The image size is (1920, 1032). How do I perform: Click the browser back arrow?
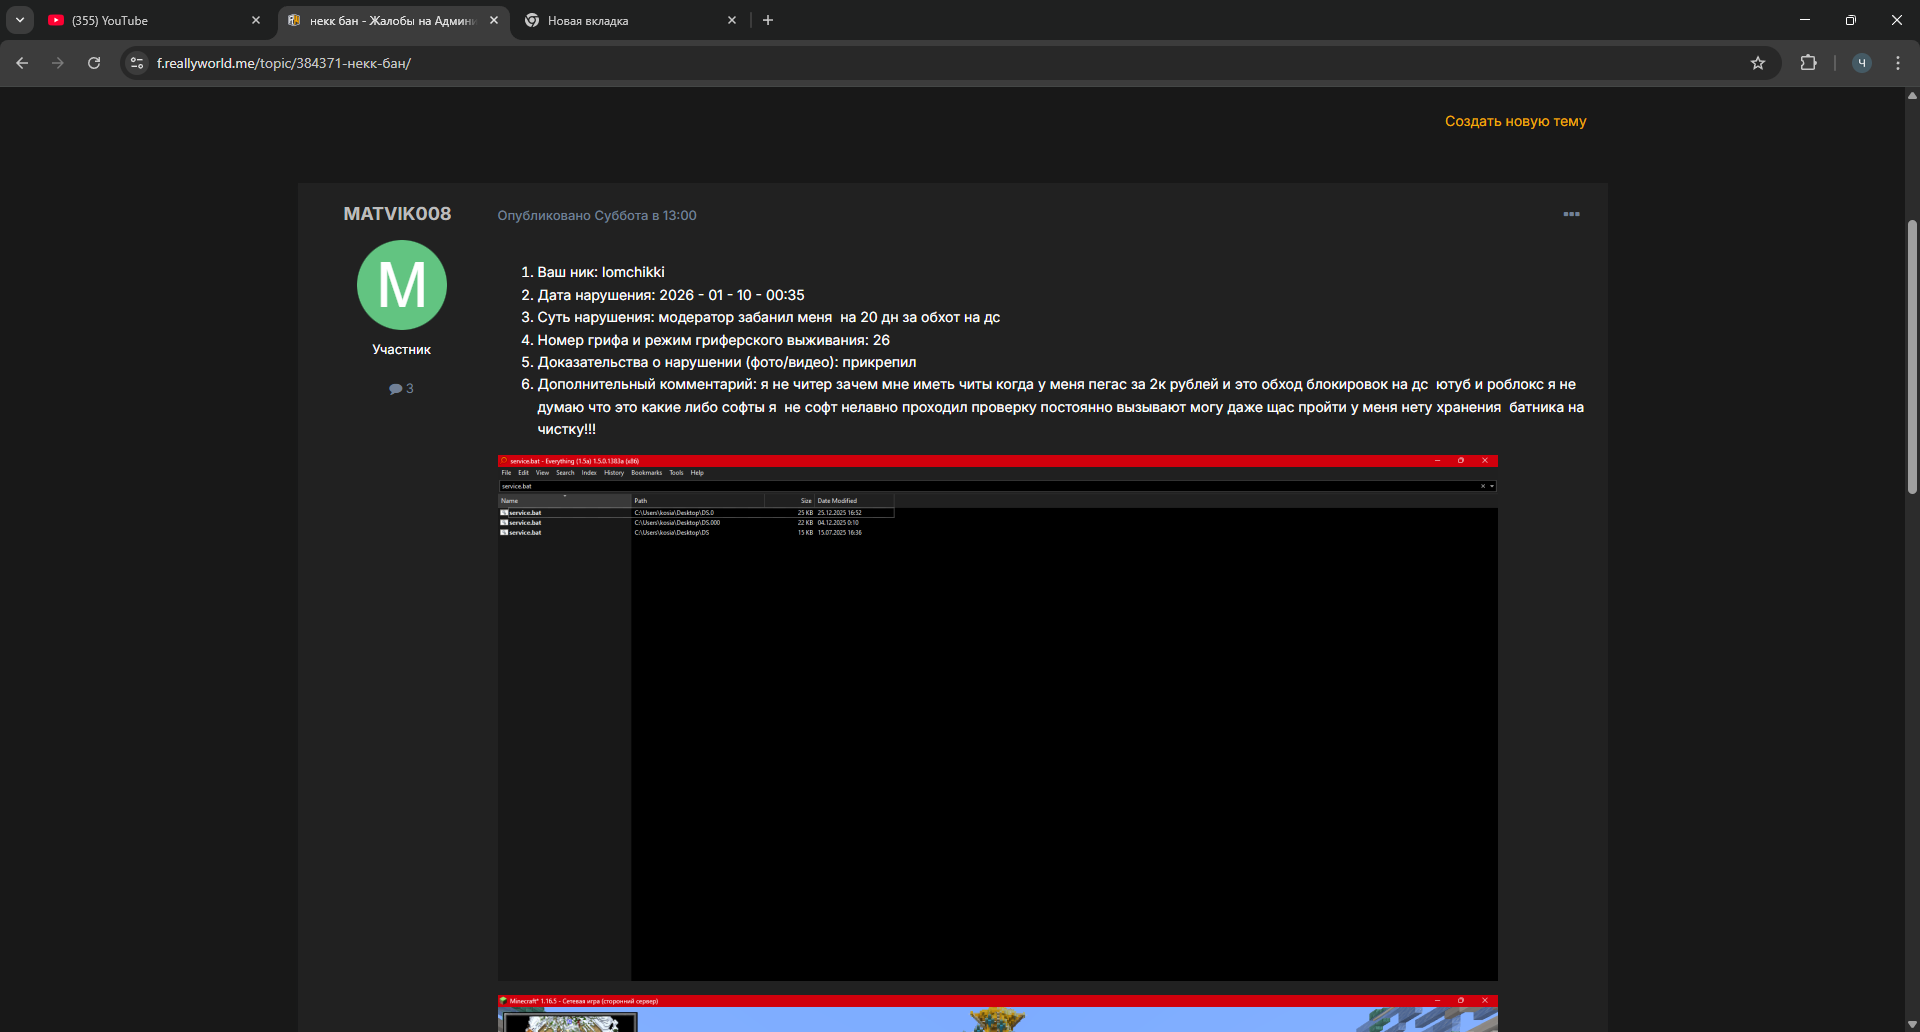[22, 63]
